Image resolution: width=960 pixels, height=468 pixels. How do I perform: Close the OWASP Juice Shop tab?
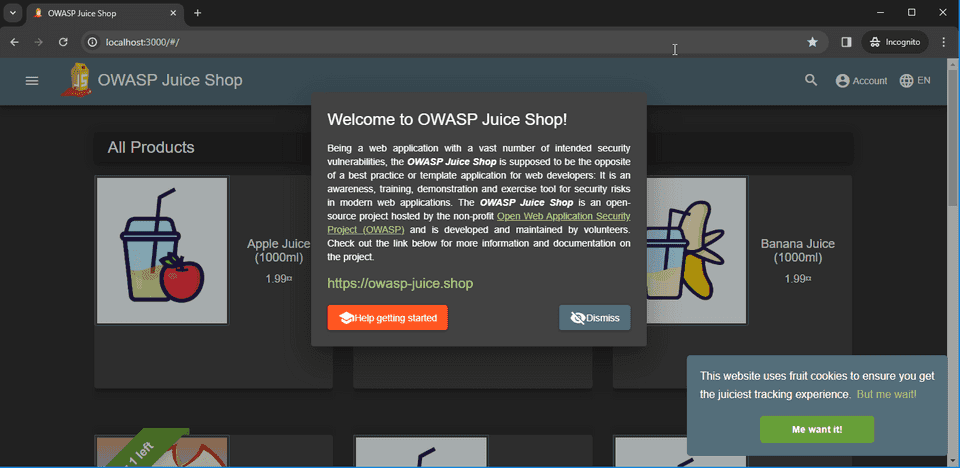coord(174,13)
